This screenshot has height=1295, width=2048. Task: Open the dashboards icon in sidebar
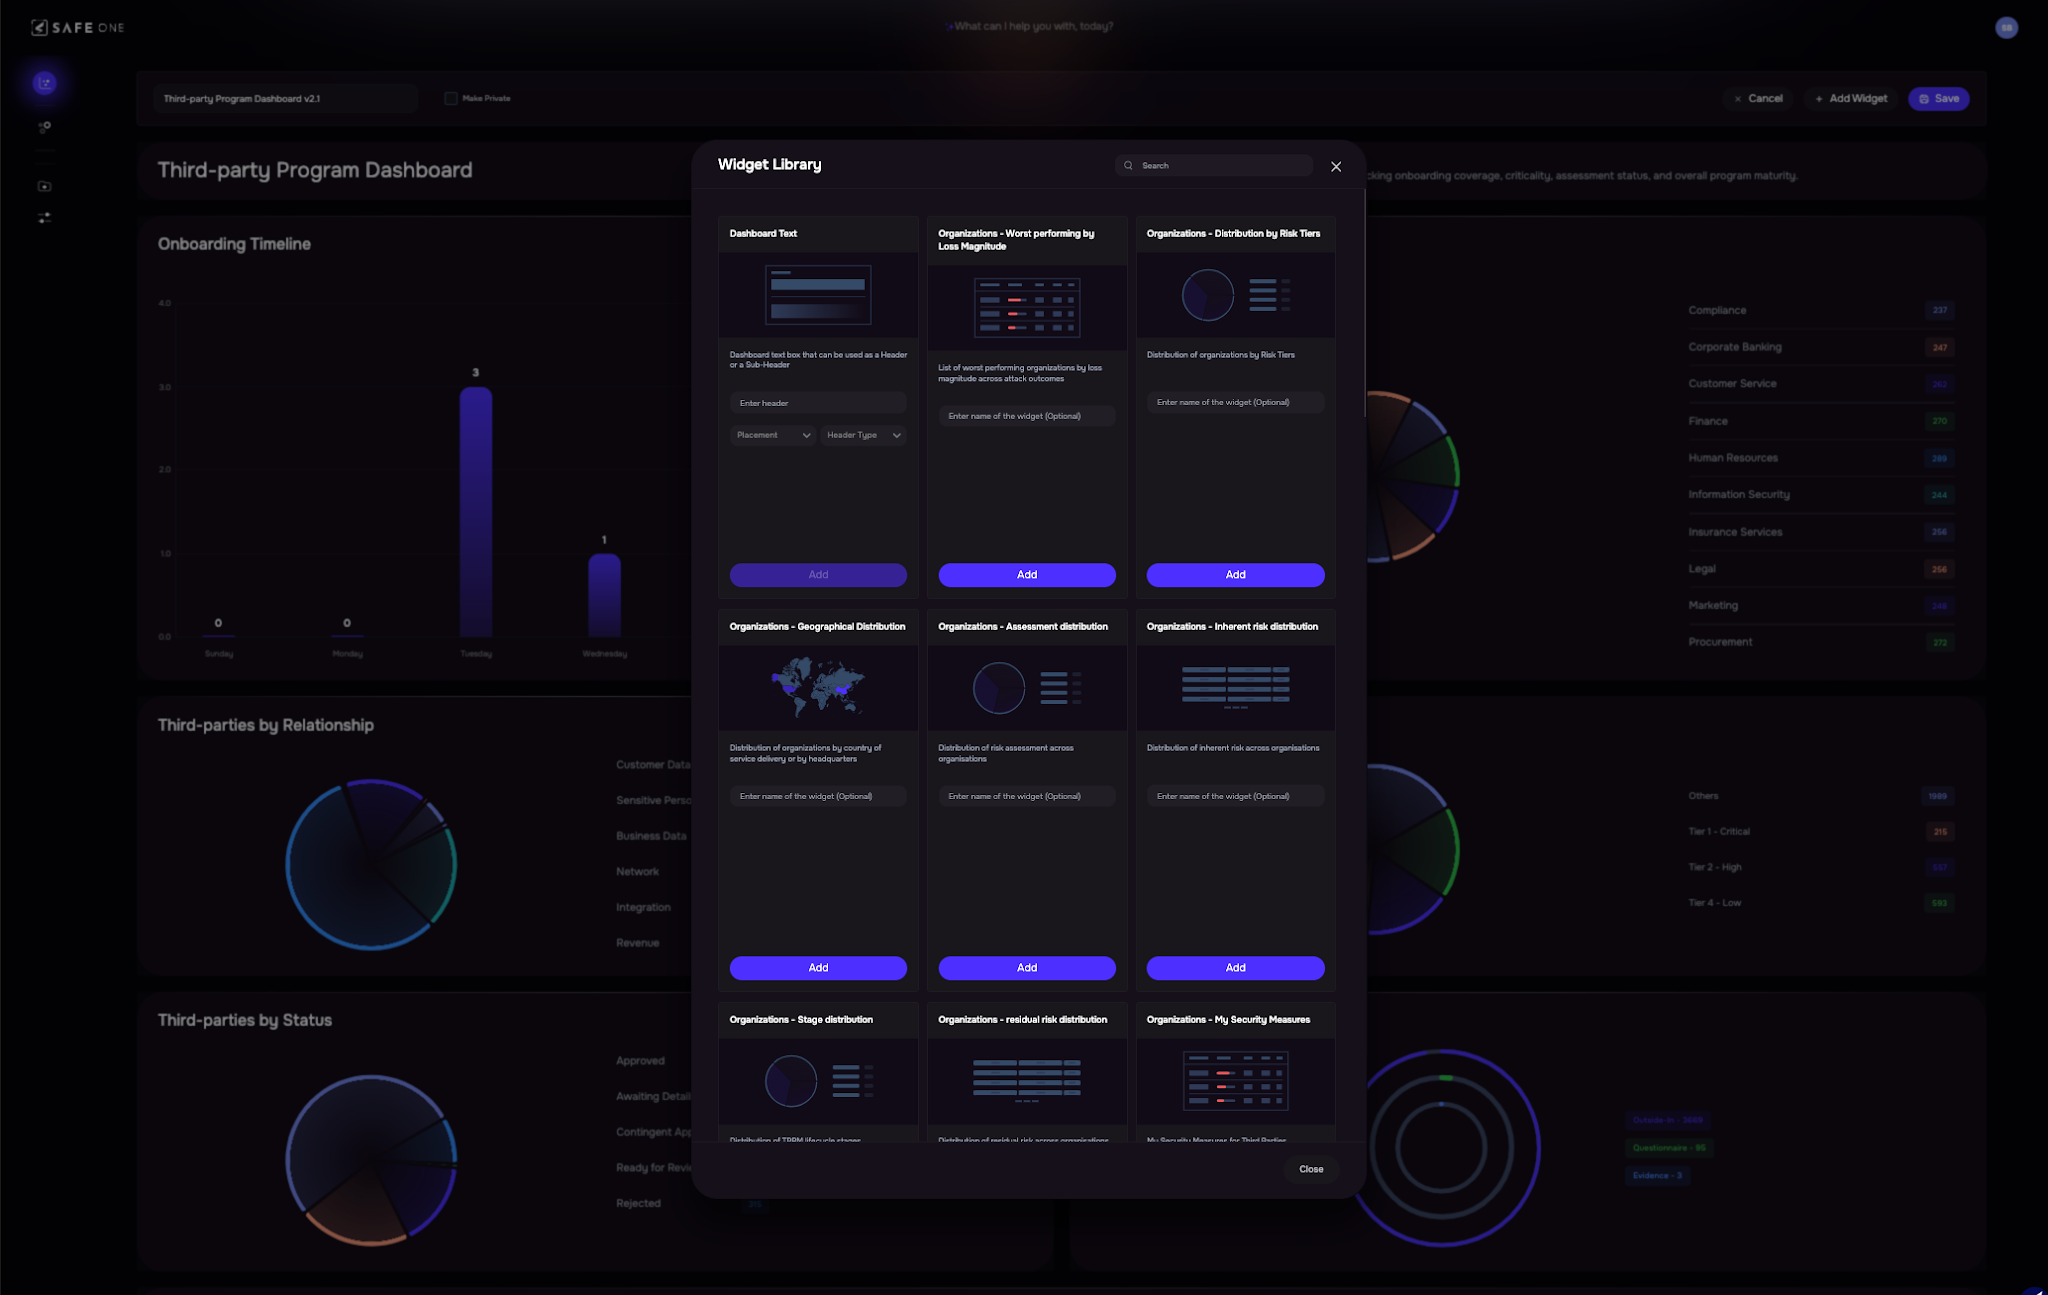tap(44, 83)
